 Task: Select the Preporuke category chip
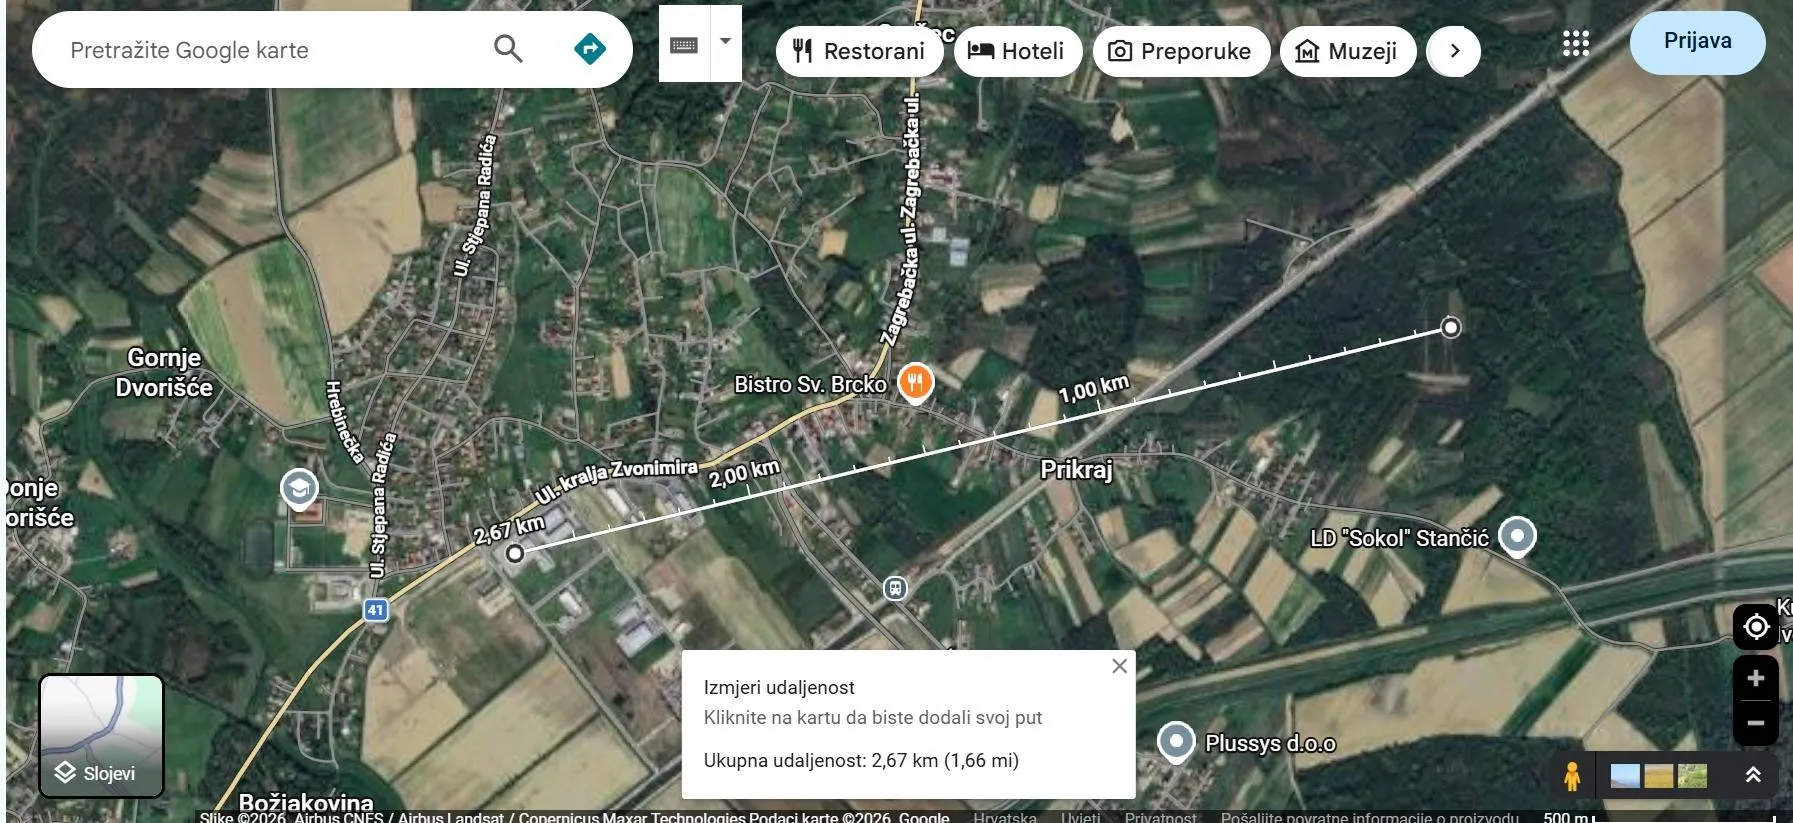point(1181,51)
